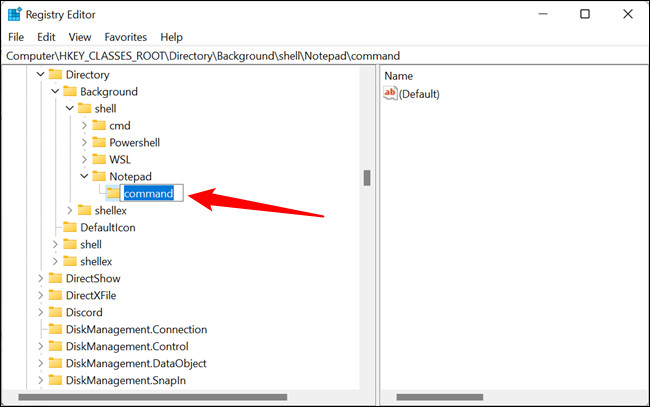This screenshot has height=407, width=650.
Task: Click the command folder icon
Action: point(113,193)
